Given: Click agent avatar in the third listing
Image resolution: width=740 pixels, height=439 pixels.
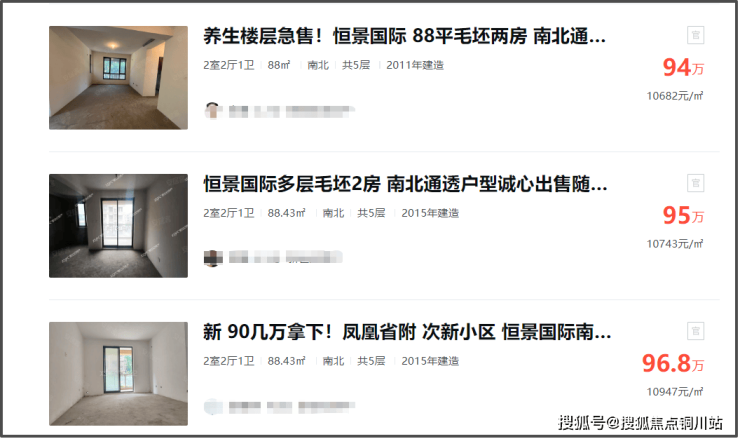Looking at the screenshot, I should pyautogui.click(x=213, y=406).
